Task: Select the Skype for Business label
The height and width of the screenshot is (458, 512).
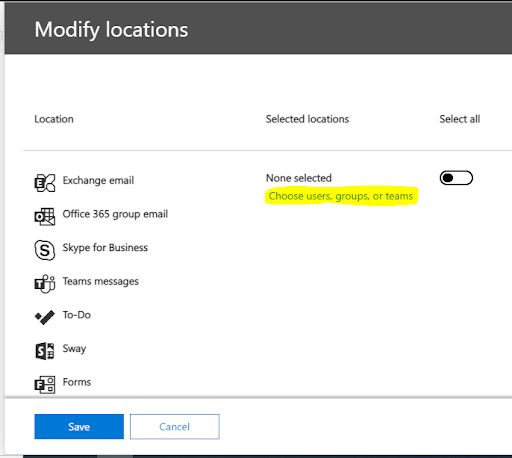Action: point(105,248)
